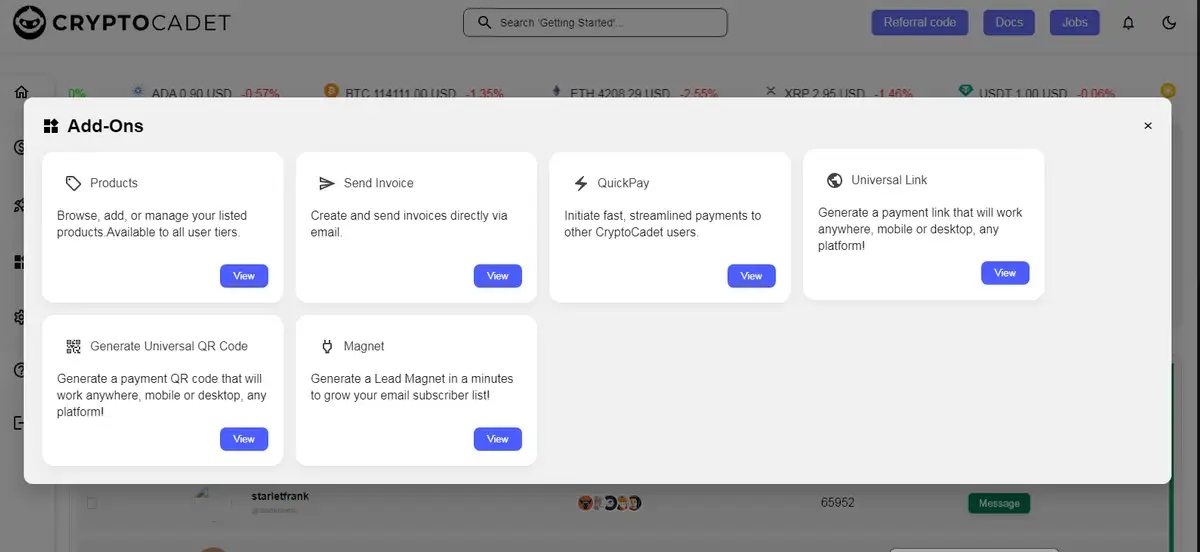
Task: Open the Jobs page
Action: coord(1074,22)
